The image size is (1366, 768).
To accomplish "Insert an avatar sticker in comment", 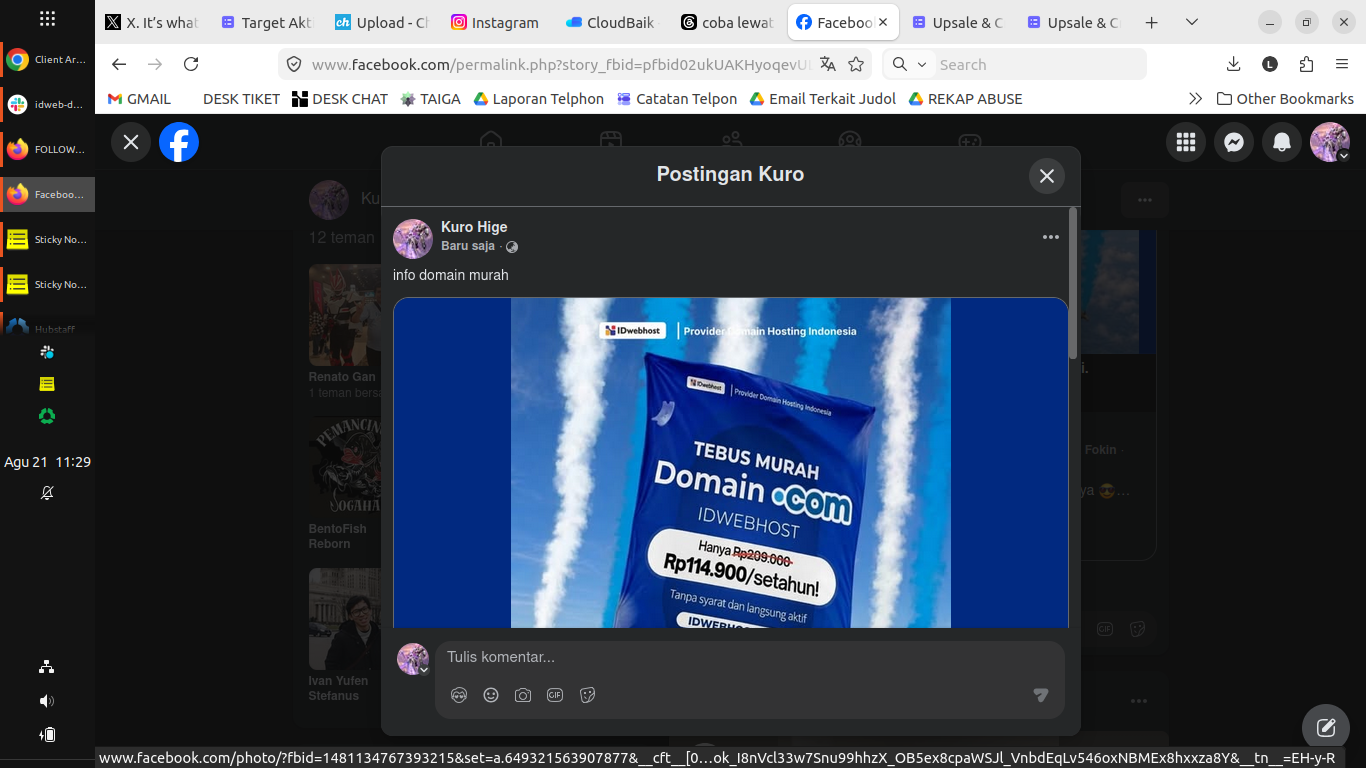I will 459,695.
